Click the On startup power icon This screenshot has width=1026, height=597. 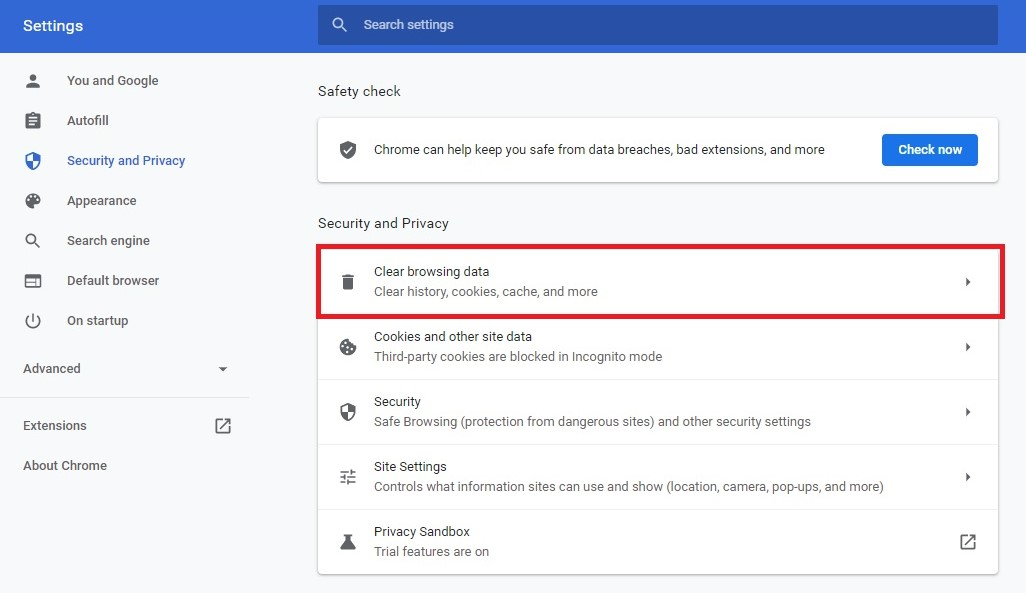(33, 321)
